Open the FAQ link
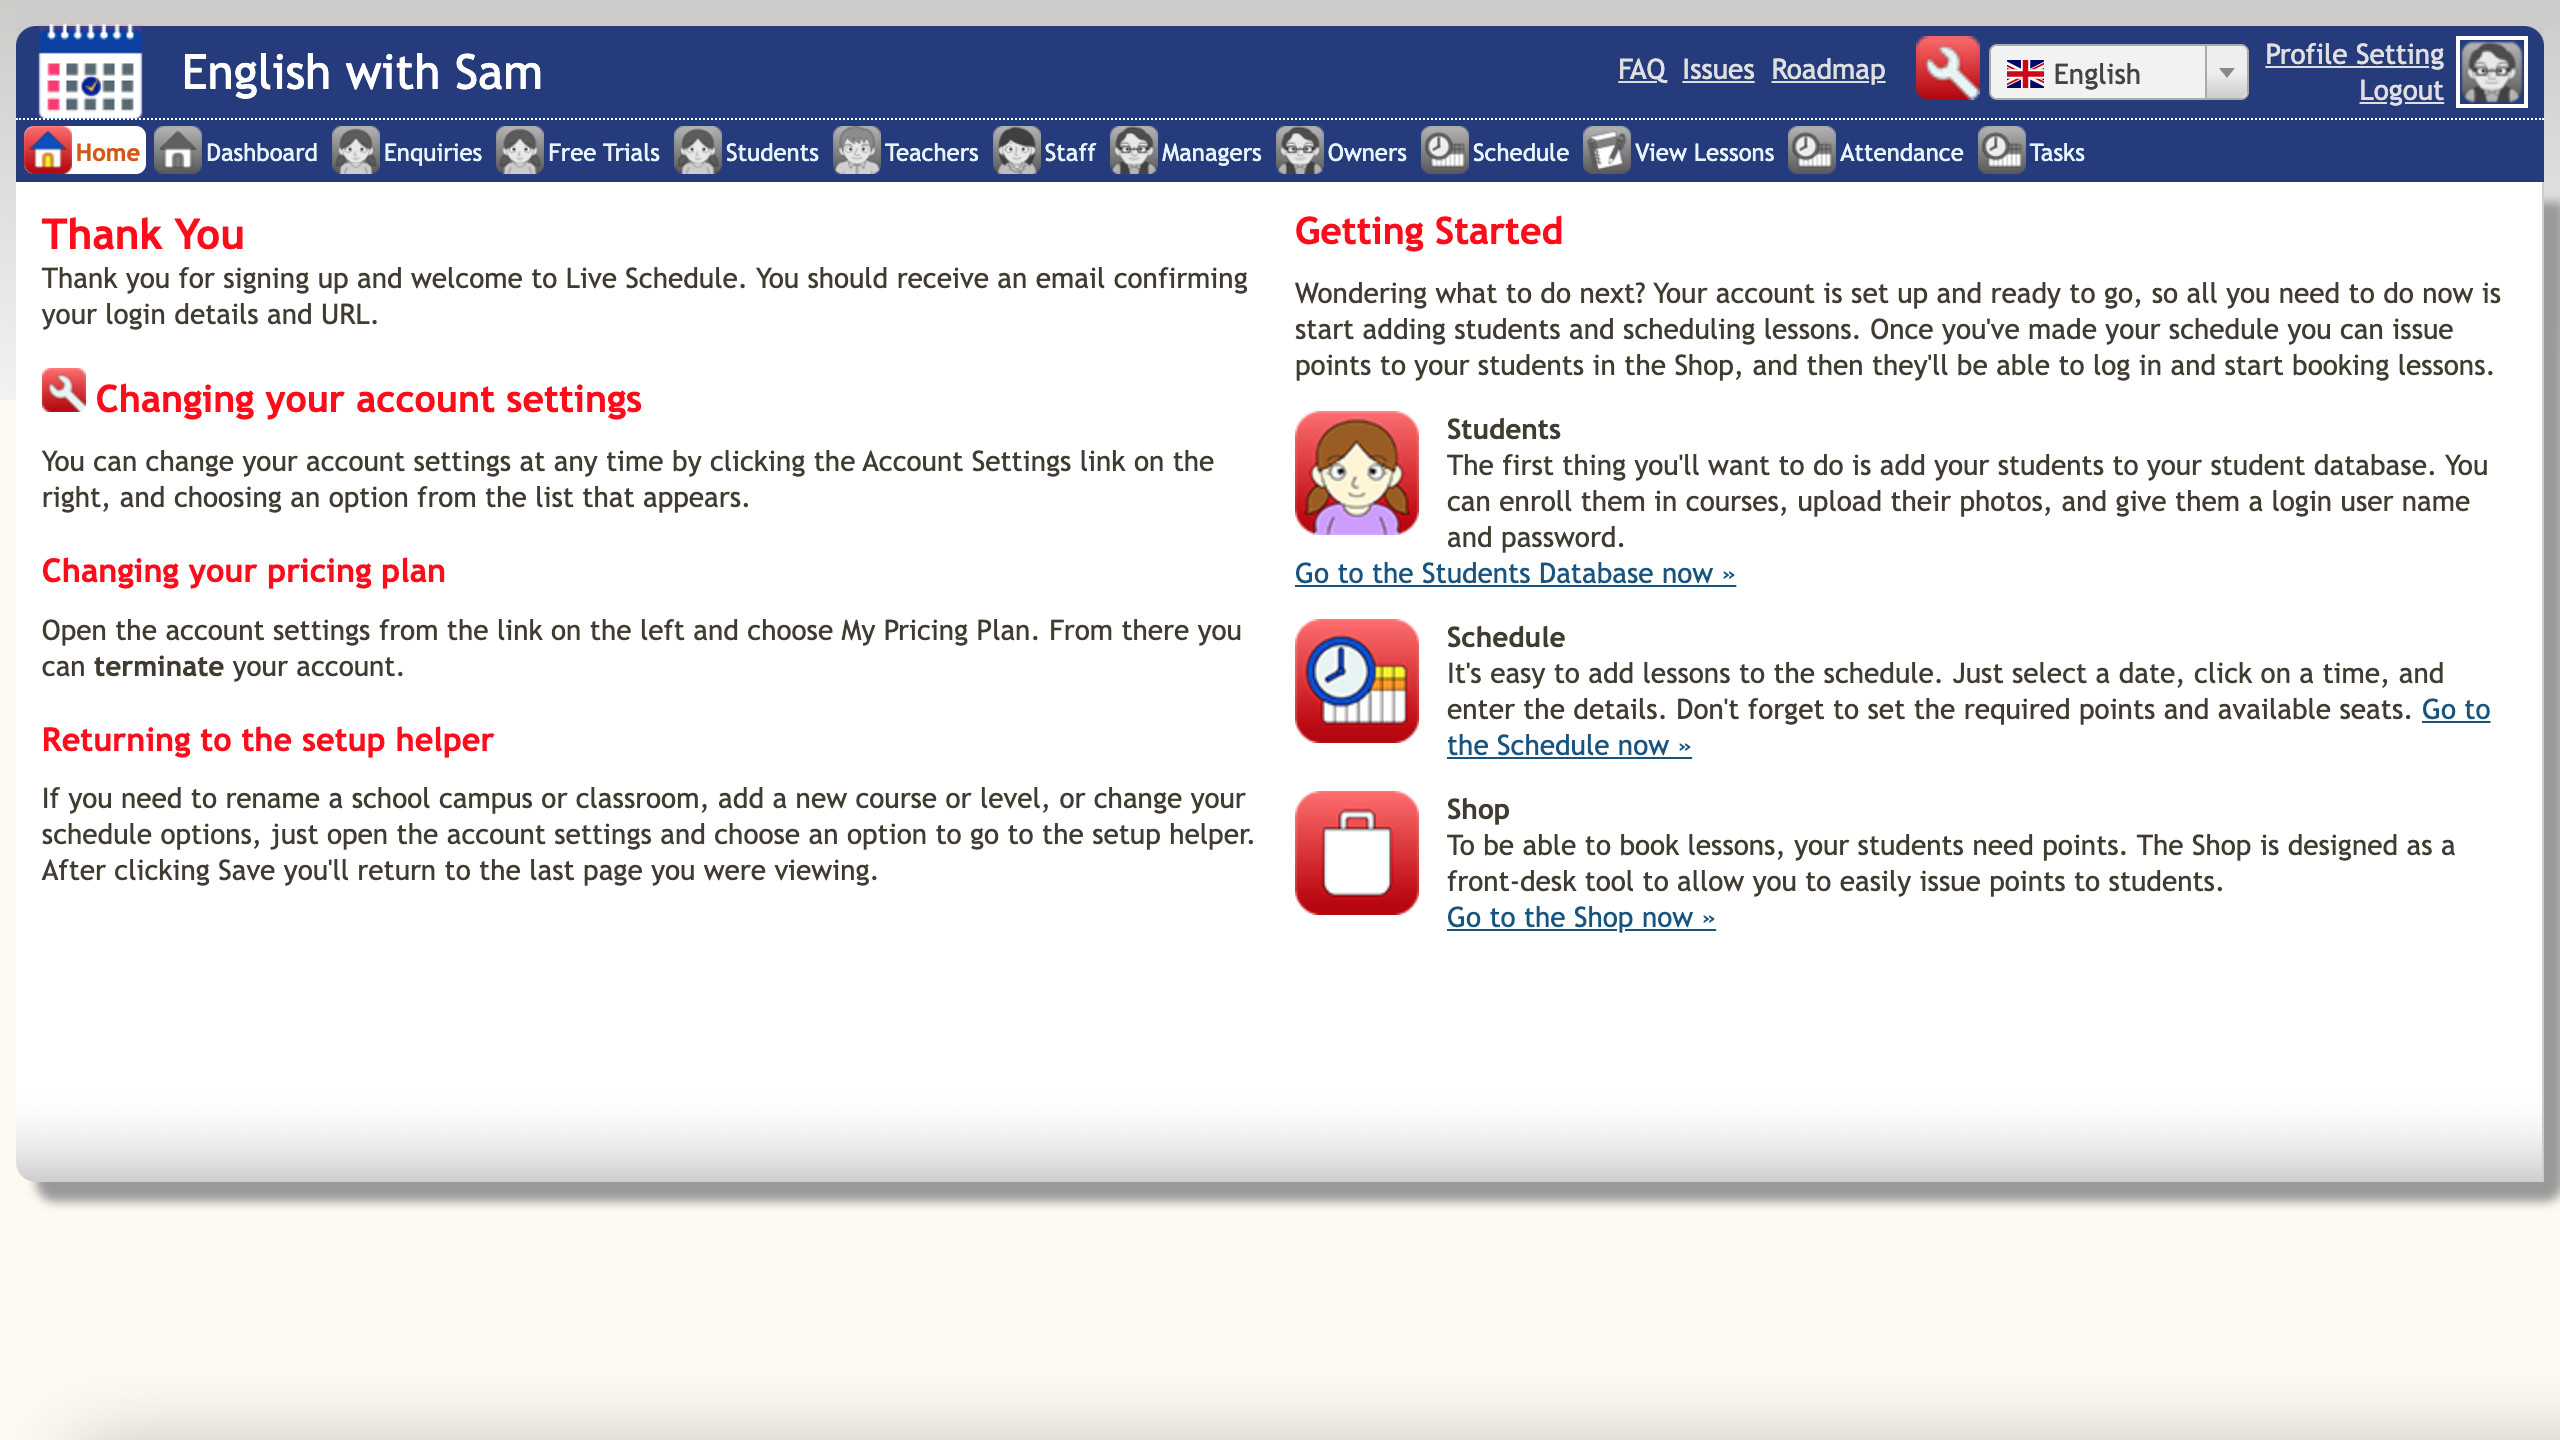 click(1641, 69)
